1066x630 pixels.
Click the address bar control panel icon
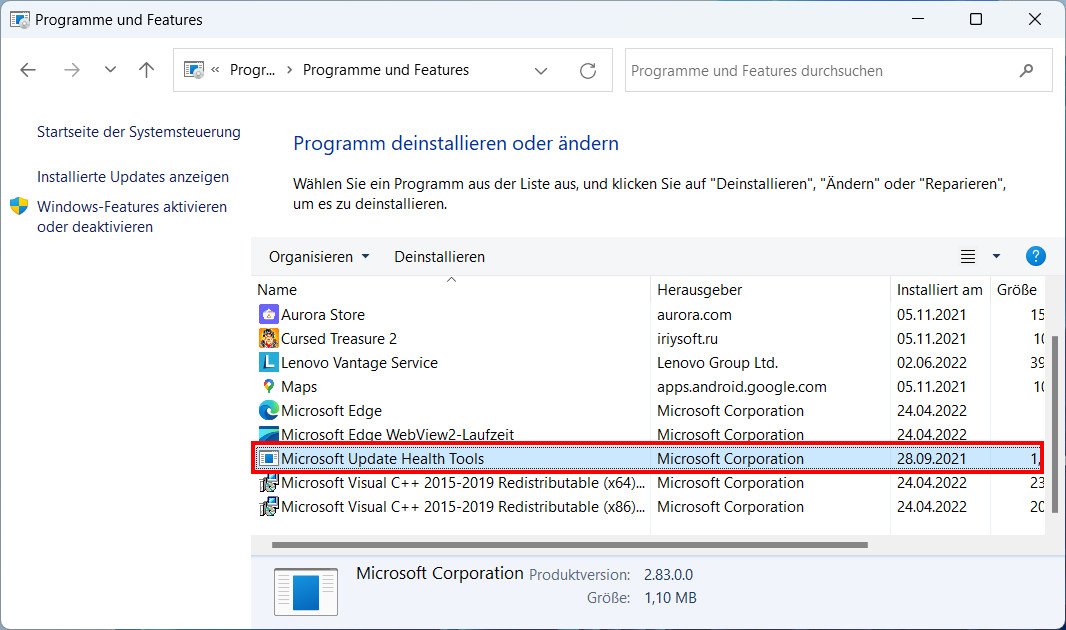(x=194, y=70)
